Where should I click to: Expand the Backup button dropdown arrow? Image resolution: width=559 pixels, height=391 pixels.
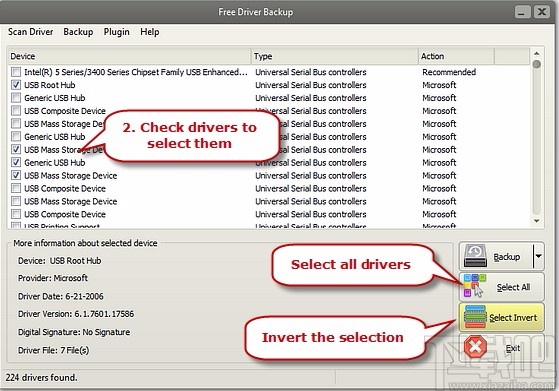pos(538,256)
